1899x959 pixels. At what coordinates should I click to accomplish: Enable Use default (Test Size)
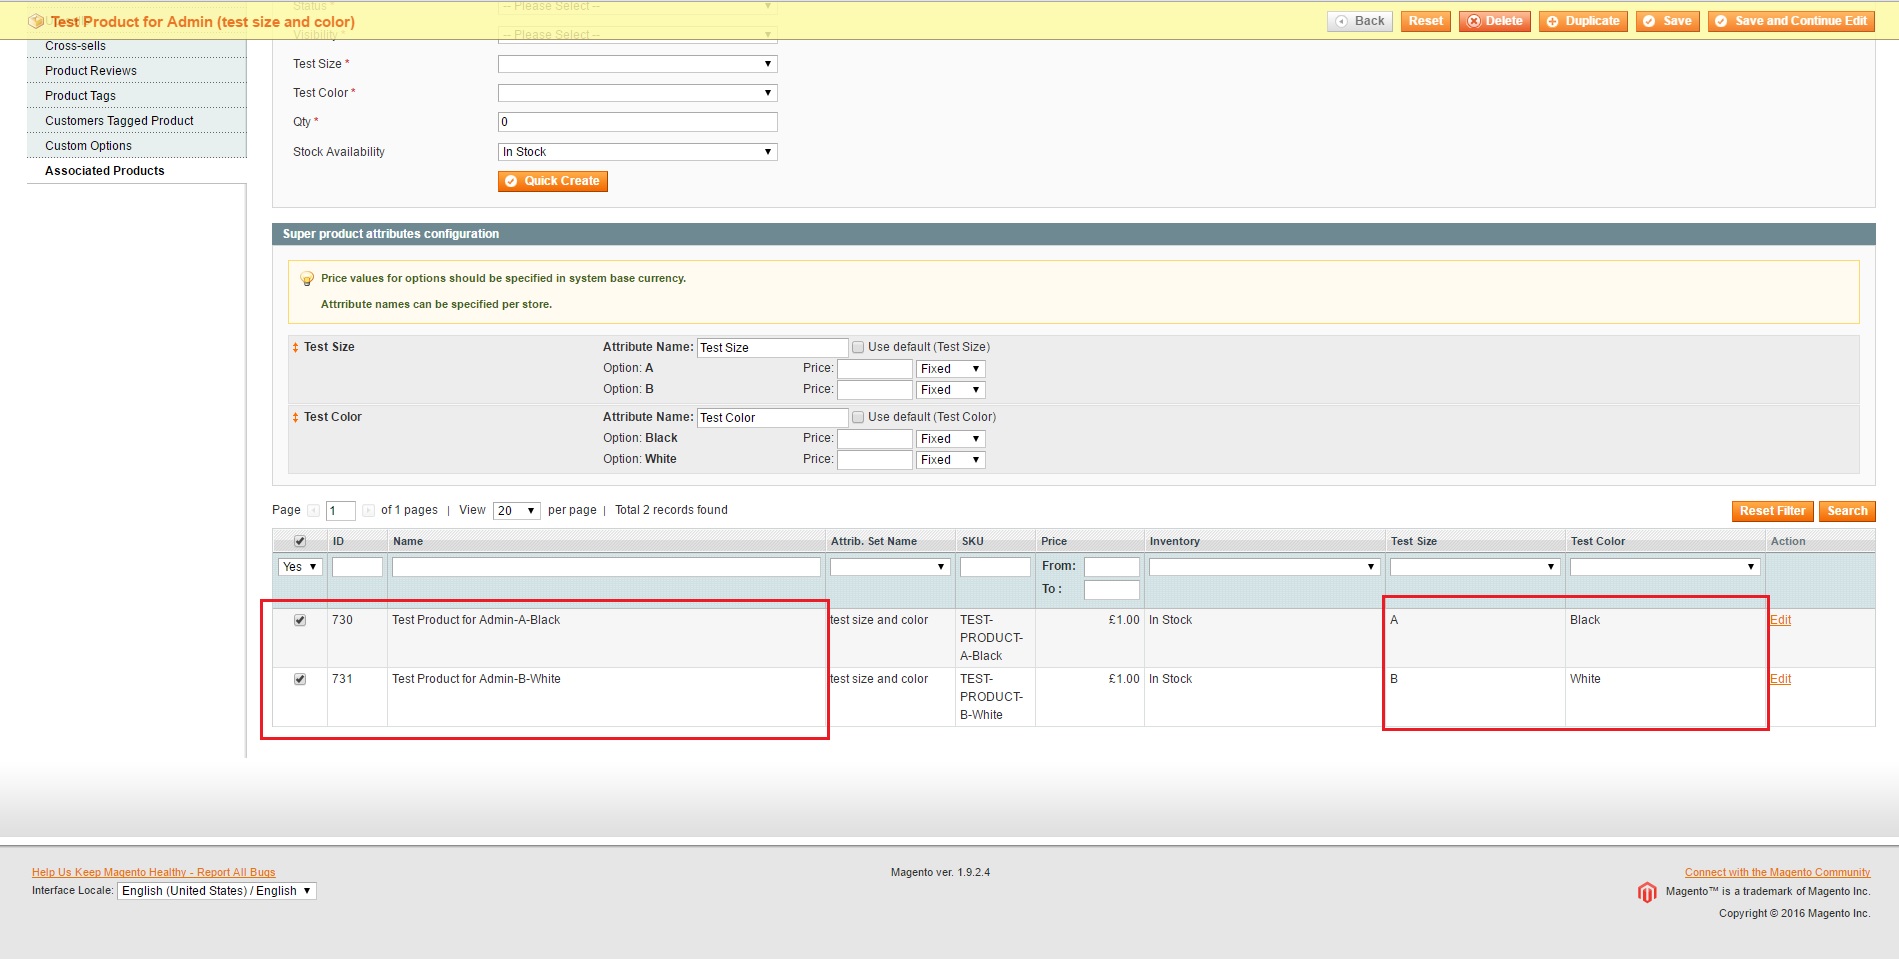pyautogui.click(x=858, y=347)
